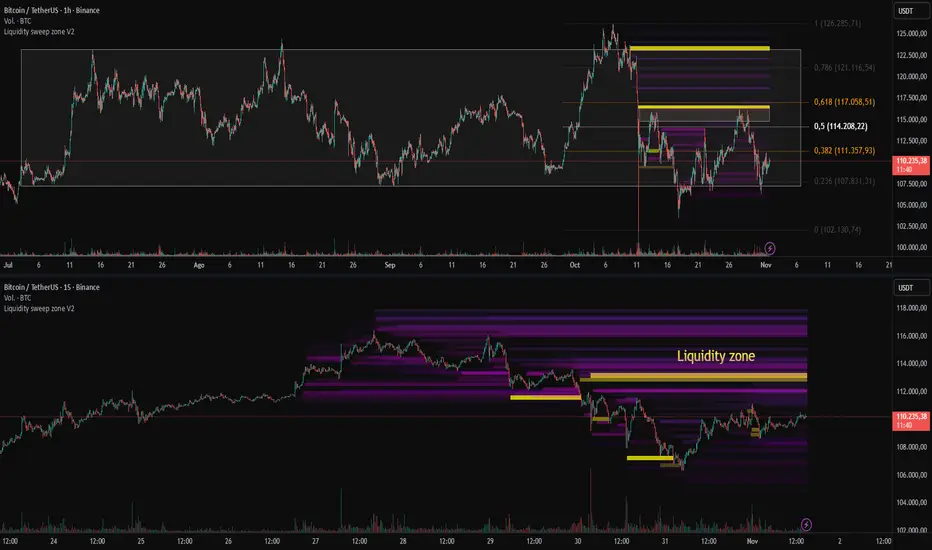Click date 31 on the 15-minute time axis
This screenshot has width=932, height=550.
coord(665,541)
